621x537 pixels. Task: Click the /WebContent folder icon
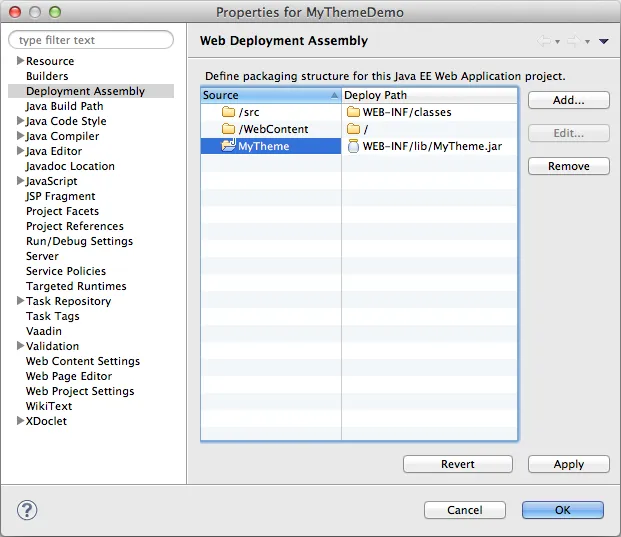(228, 129)
